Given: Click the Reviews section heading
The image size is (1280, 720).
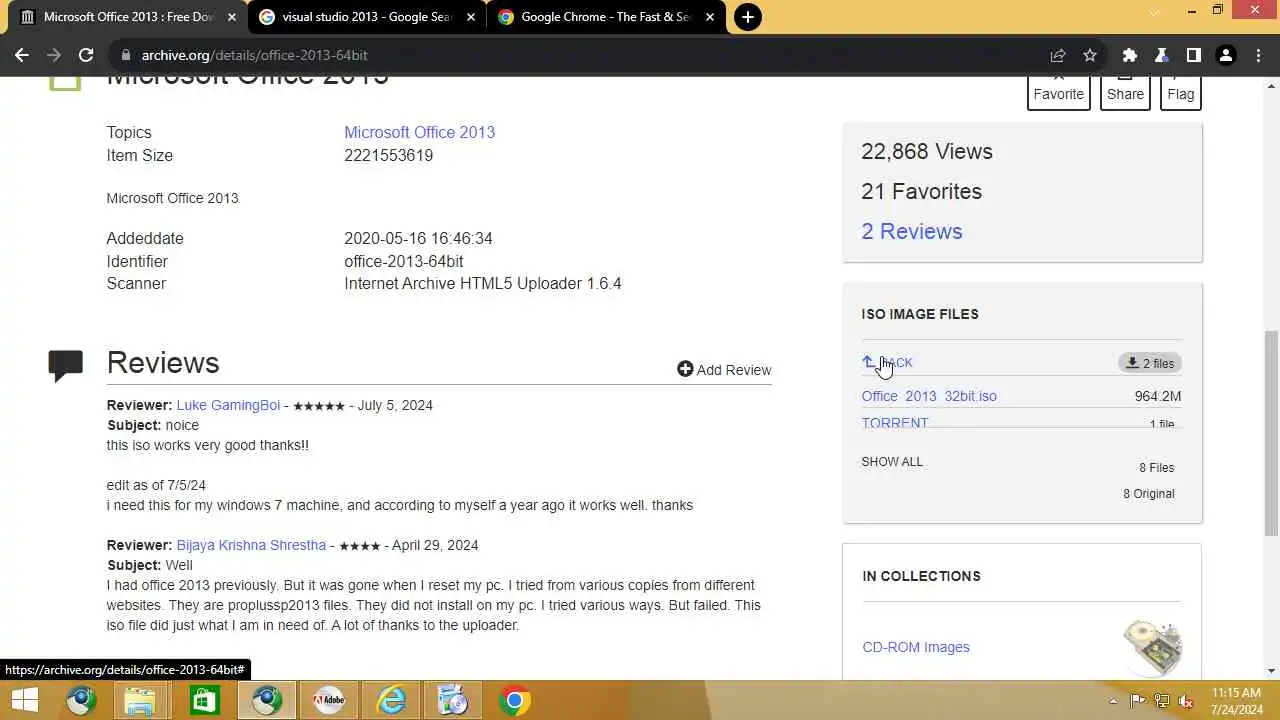Looking at the screenshot, I should (163, 363).
